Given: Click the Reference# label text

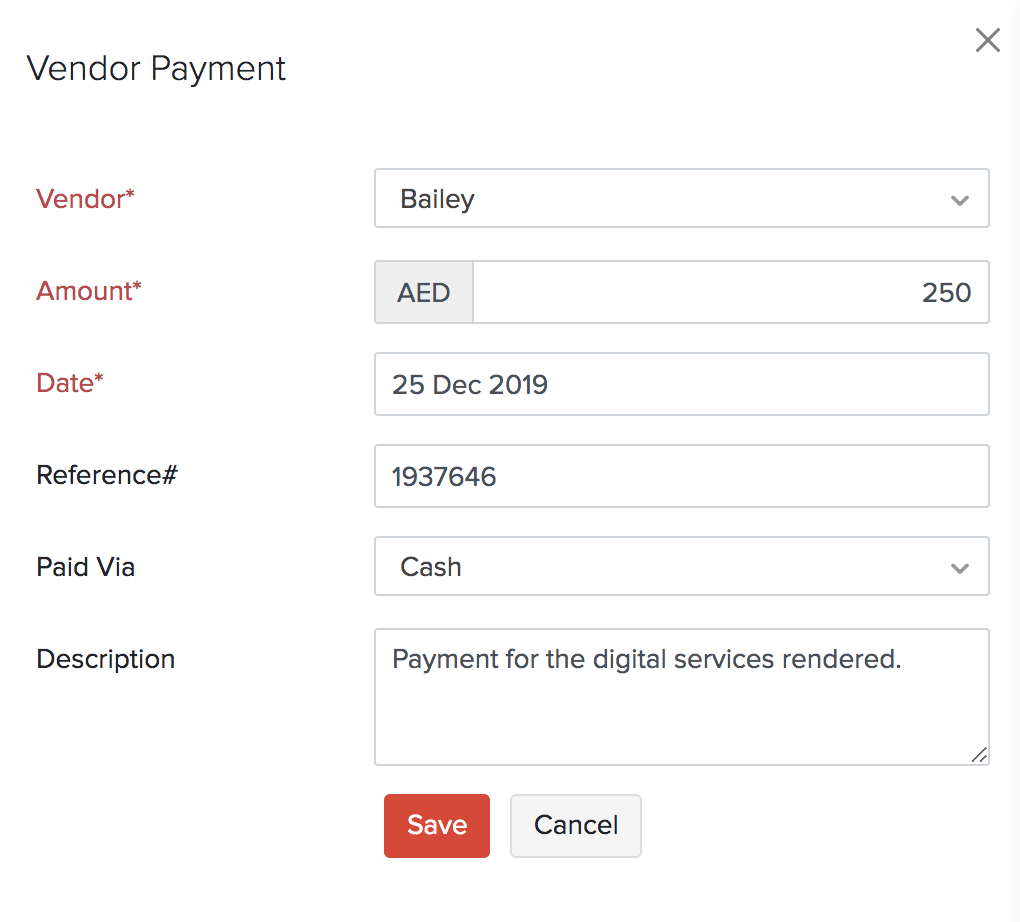Looking at the screenshot, I should (106, 475).
